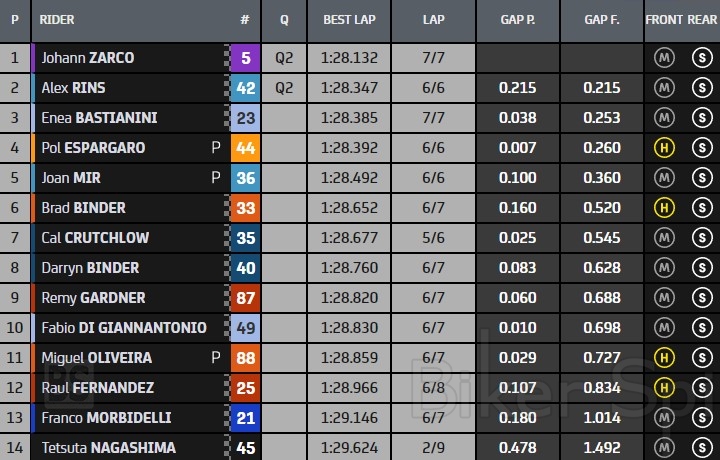Click Remy Gardner's number 87 badge
Viewport: 720px width, 460px height.
(245, 298)
